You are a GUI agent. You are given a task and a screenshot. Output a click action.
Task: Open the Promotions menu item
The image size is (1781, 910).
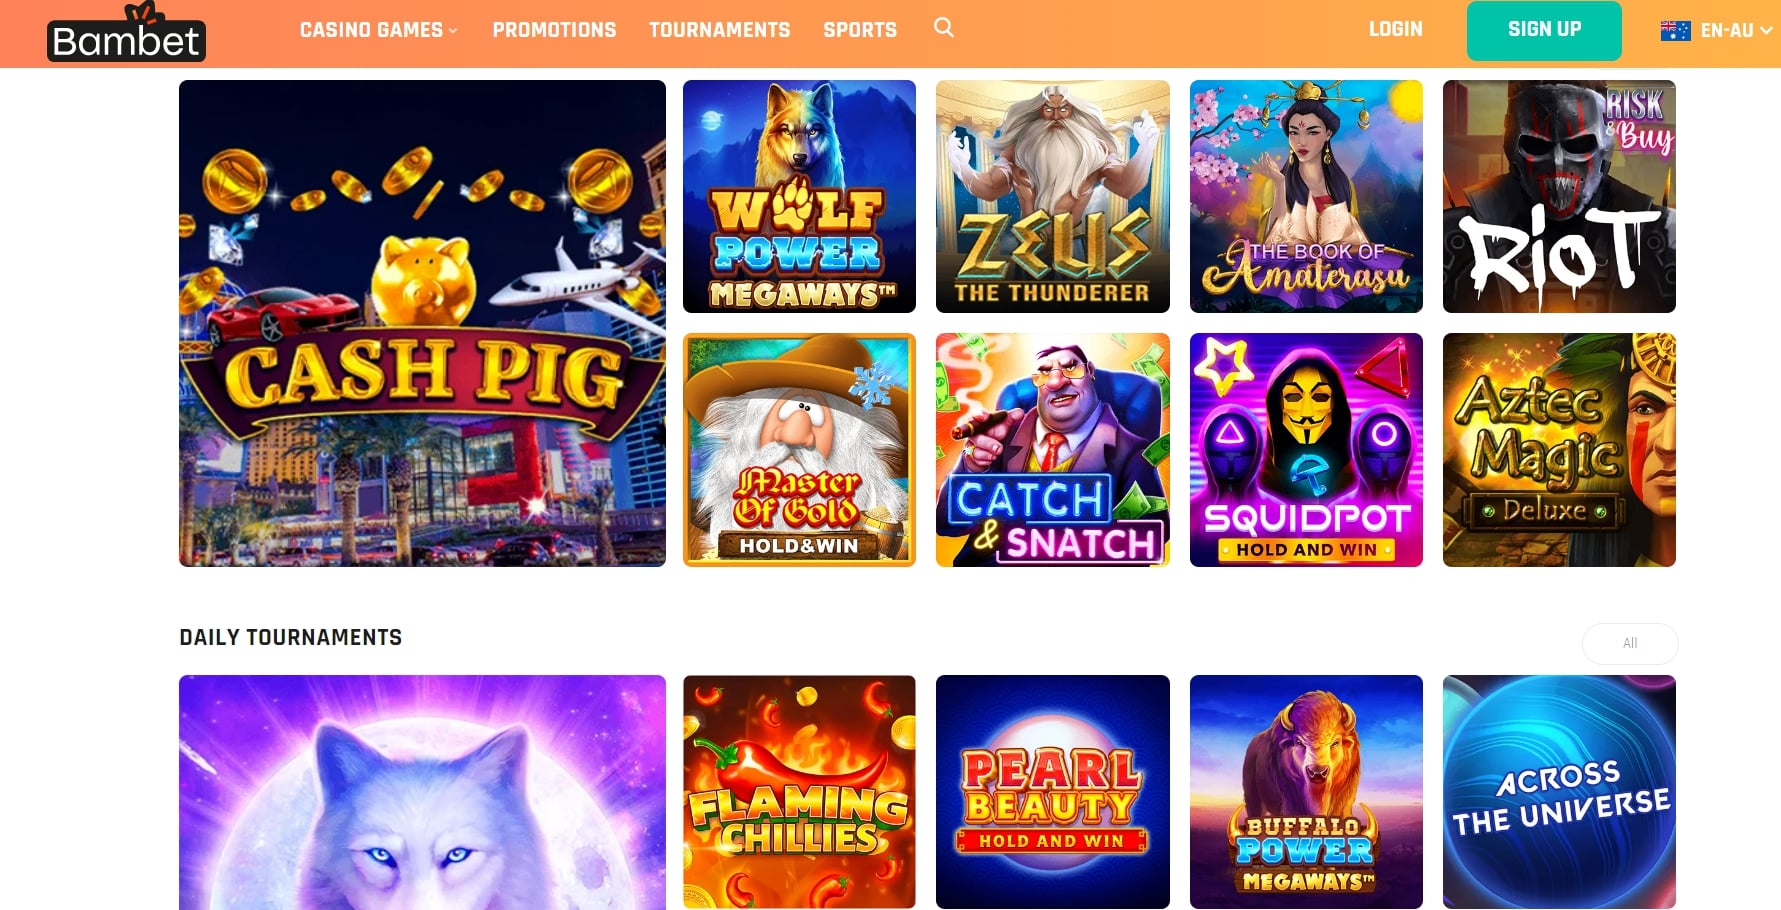pyautogui.click(x=554, y=30)
